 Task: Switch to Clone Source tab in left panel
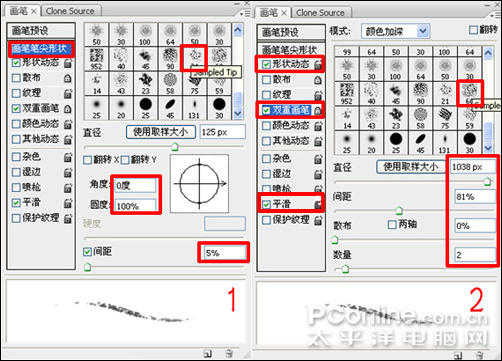pos(70,11)
